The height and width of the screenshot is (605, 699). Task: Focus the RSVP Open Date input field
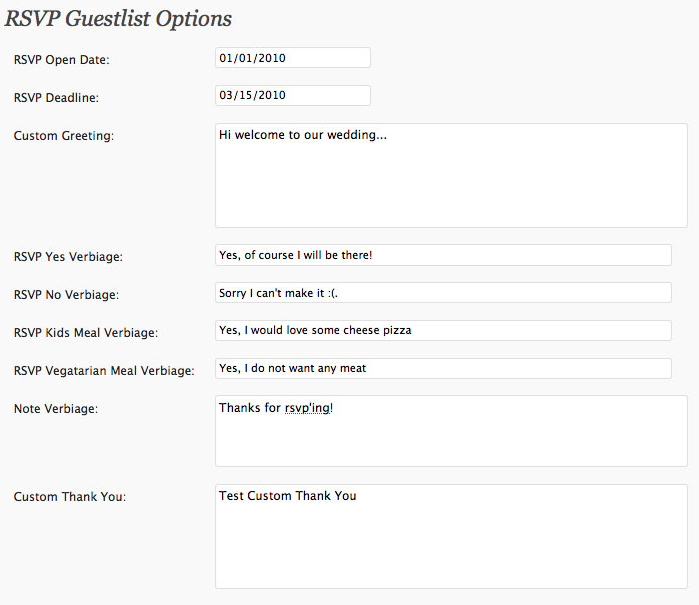(x=292, y=58)
